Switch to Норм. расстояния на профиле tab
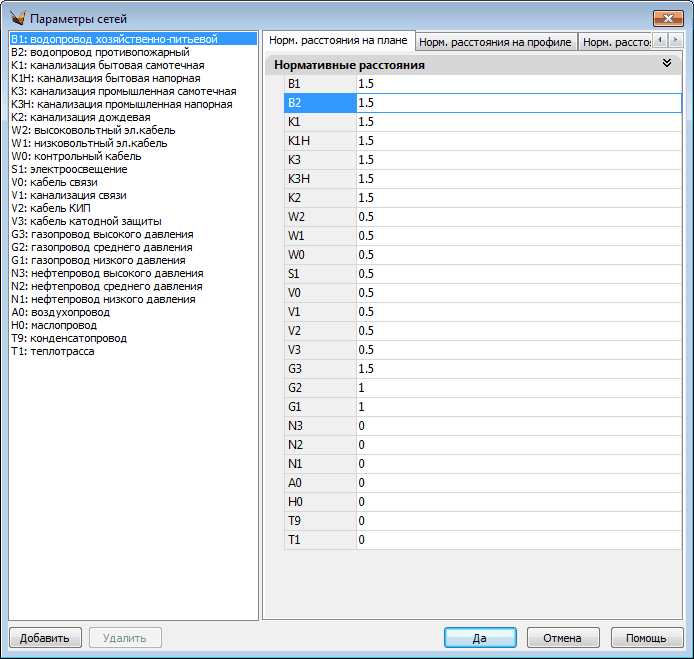Screen dimensions: 694x659 [495, 42]
